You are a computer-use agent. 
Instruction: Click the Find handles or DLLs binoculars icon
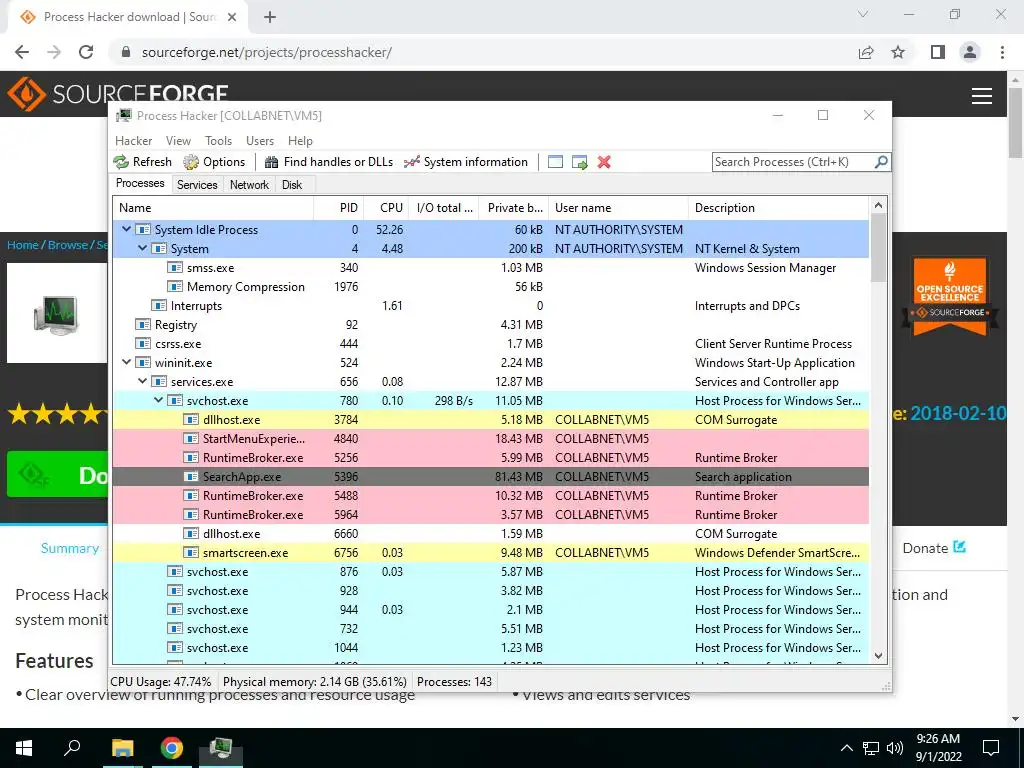tap(272, 162)
